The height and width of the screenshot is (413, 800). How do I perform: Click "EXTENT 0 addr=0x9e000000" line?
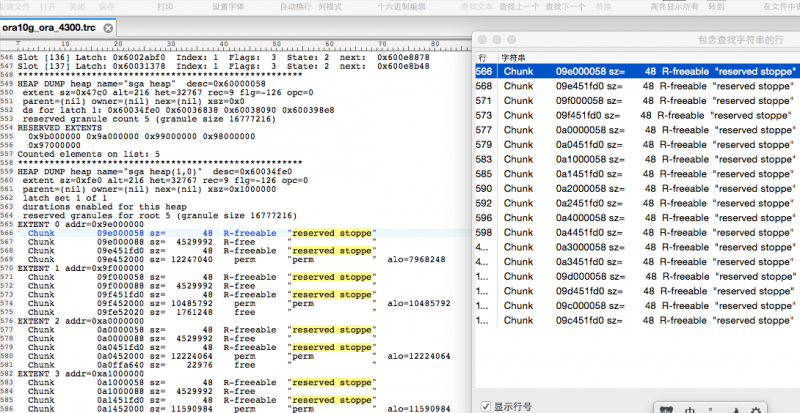click(81, 224)
